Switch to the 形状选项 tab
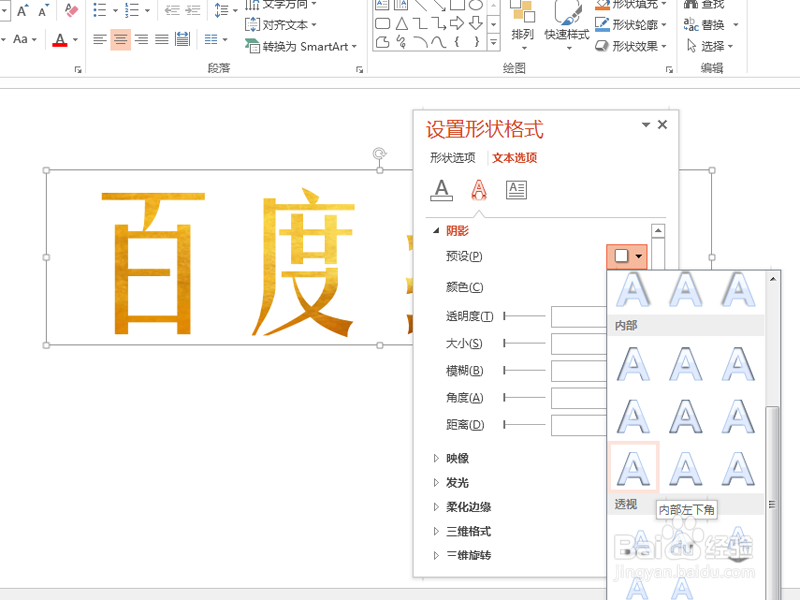Viewport: 800px width, 600px height. point(453,158)
